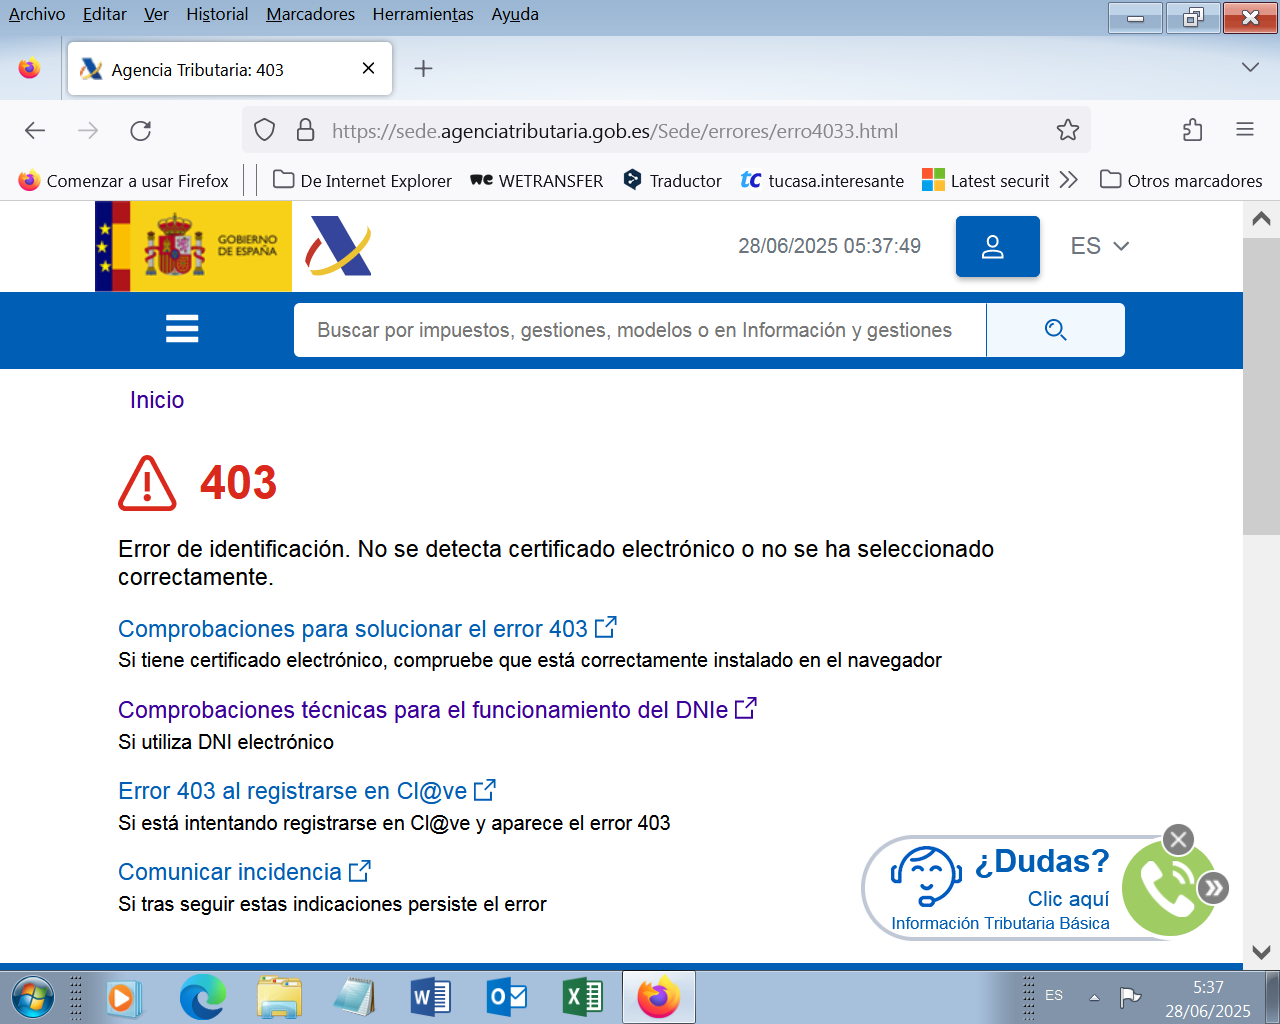
Task: Click the ES keyboard language indicator
Action: pos(1054,996)
